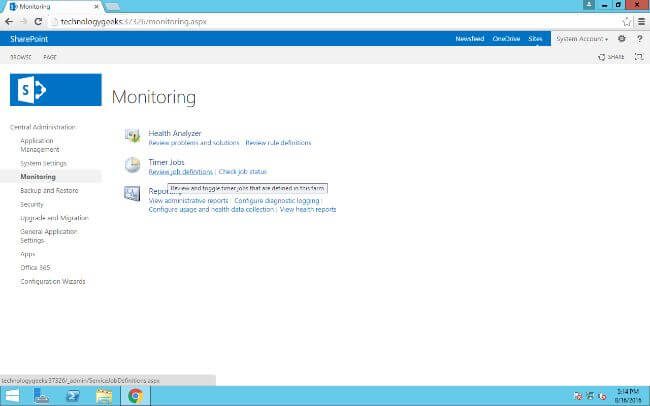Click the SharePoint brand text
650x406 pixels.
[x=29, y=39]
